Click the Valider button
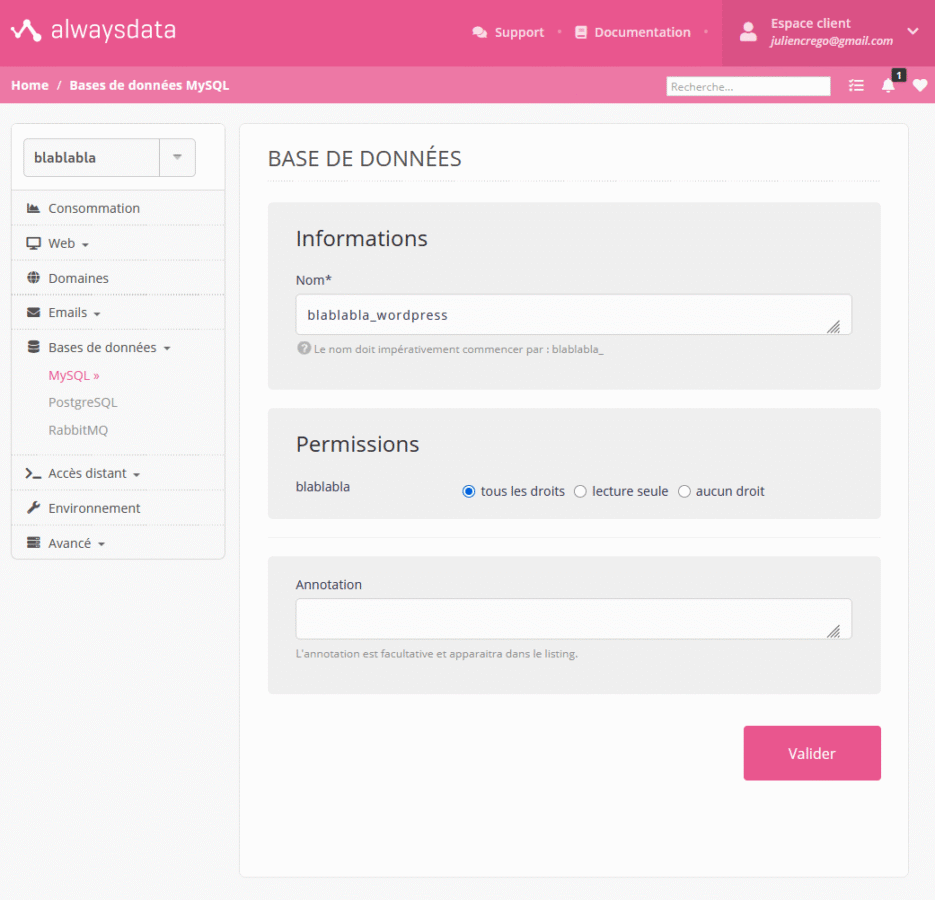This screenshot has width=935, height=900. [812, 753]
